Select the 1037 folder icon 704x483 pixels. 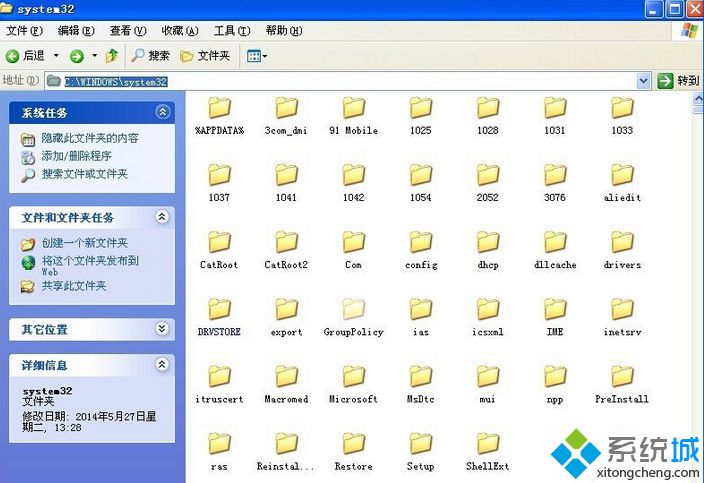pyautogui.click(x=220, y=175)
